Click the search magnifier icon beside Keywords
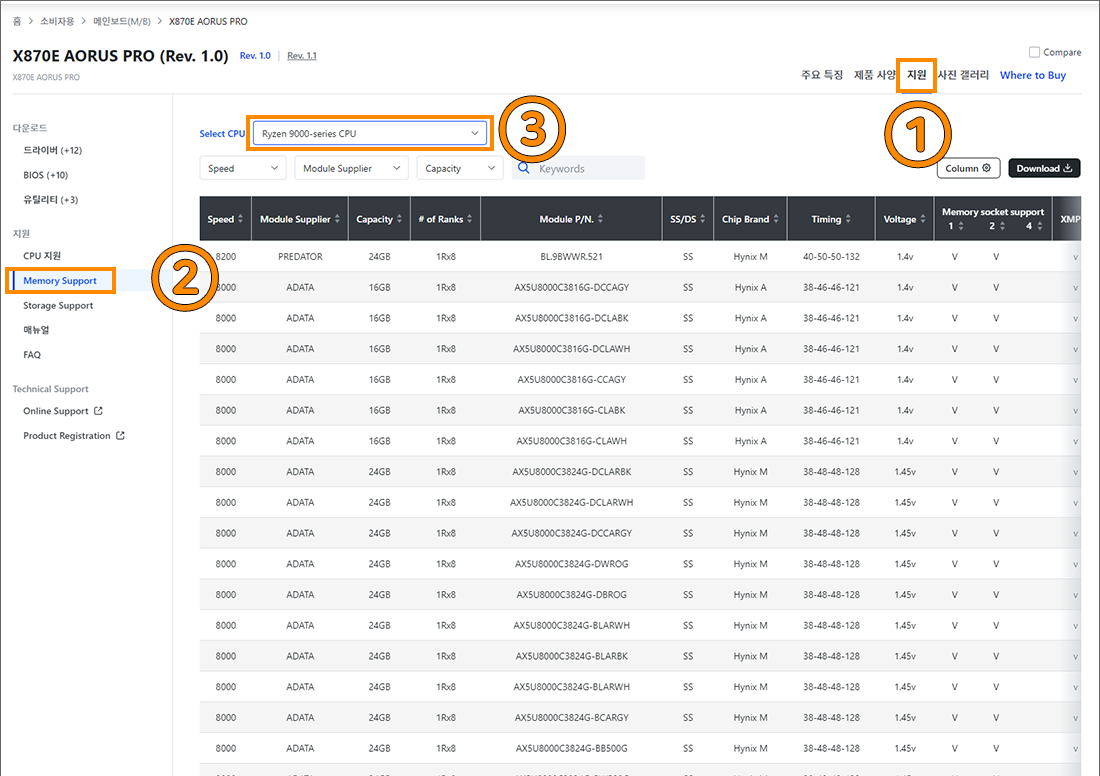This screenshot has width=1100, height=776. [523, 168]
